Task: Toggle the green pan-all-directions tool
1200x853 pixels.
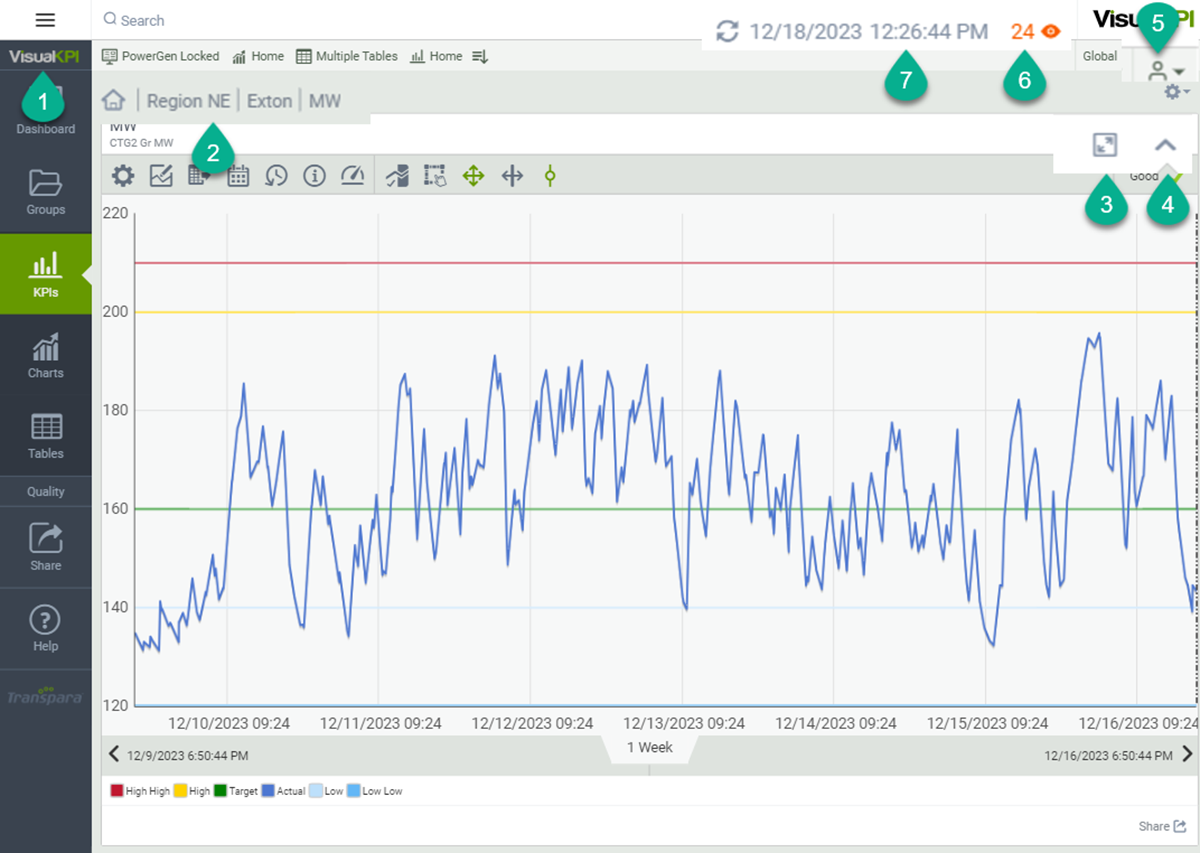Action: tap(473, 177)
